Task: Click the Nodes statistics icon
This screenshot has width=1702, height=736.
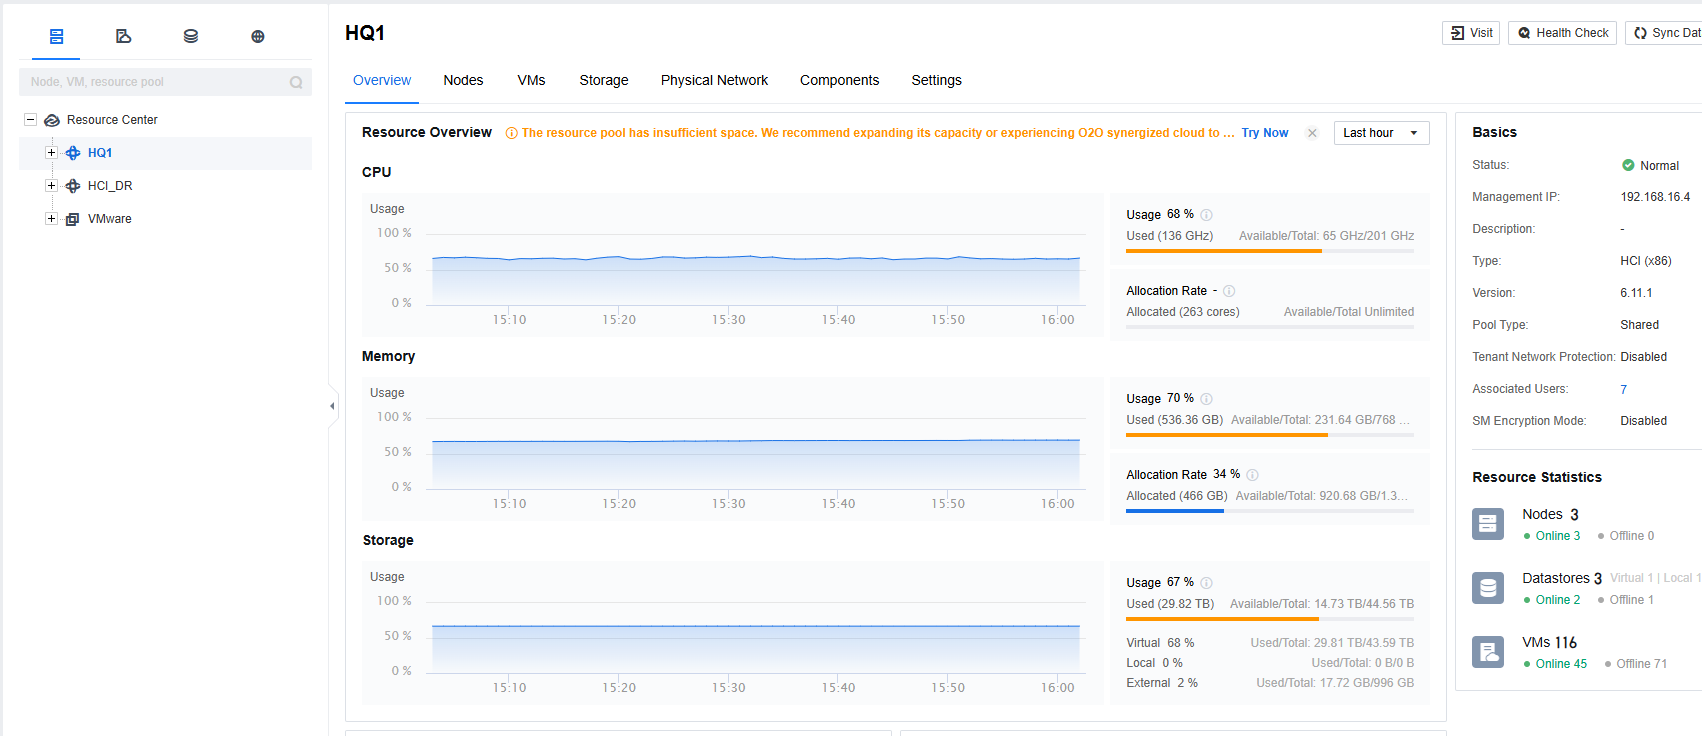Action: pyautogui.click(x=1488, y=524)
